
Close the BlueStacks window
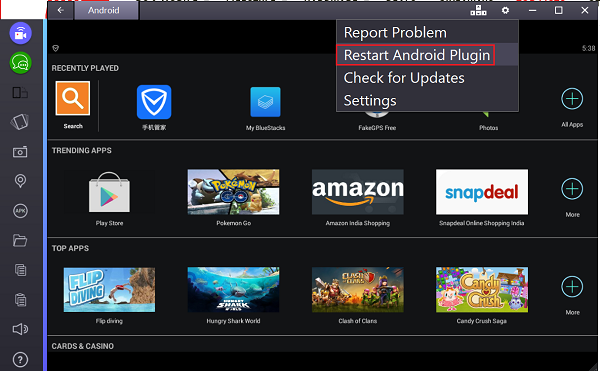click(585, 10)
